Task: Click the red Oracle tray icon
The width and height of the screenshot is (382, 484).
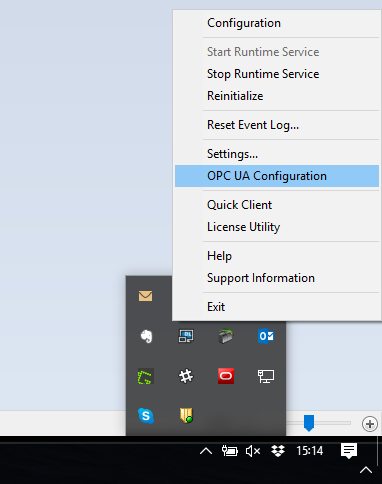Action: tap(226, 376)
